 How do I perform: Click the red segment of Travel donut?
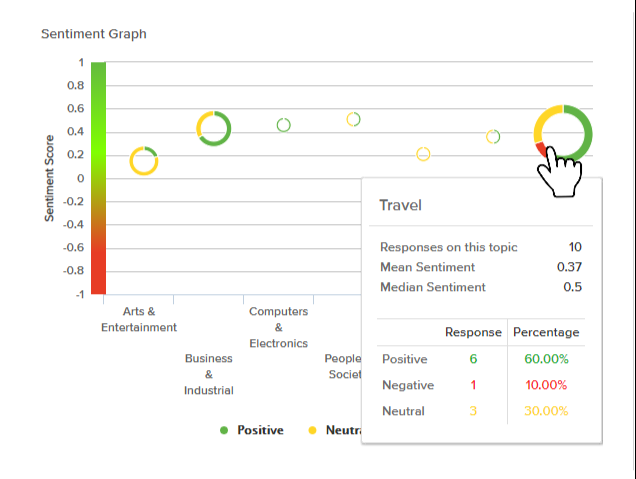(542, 150)
